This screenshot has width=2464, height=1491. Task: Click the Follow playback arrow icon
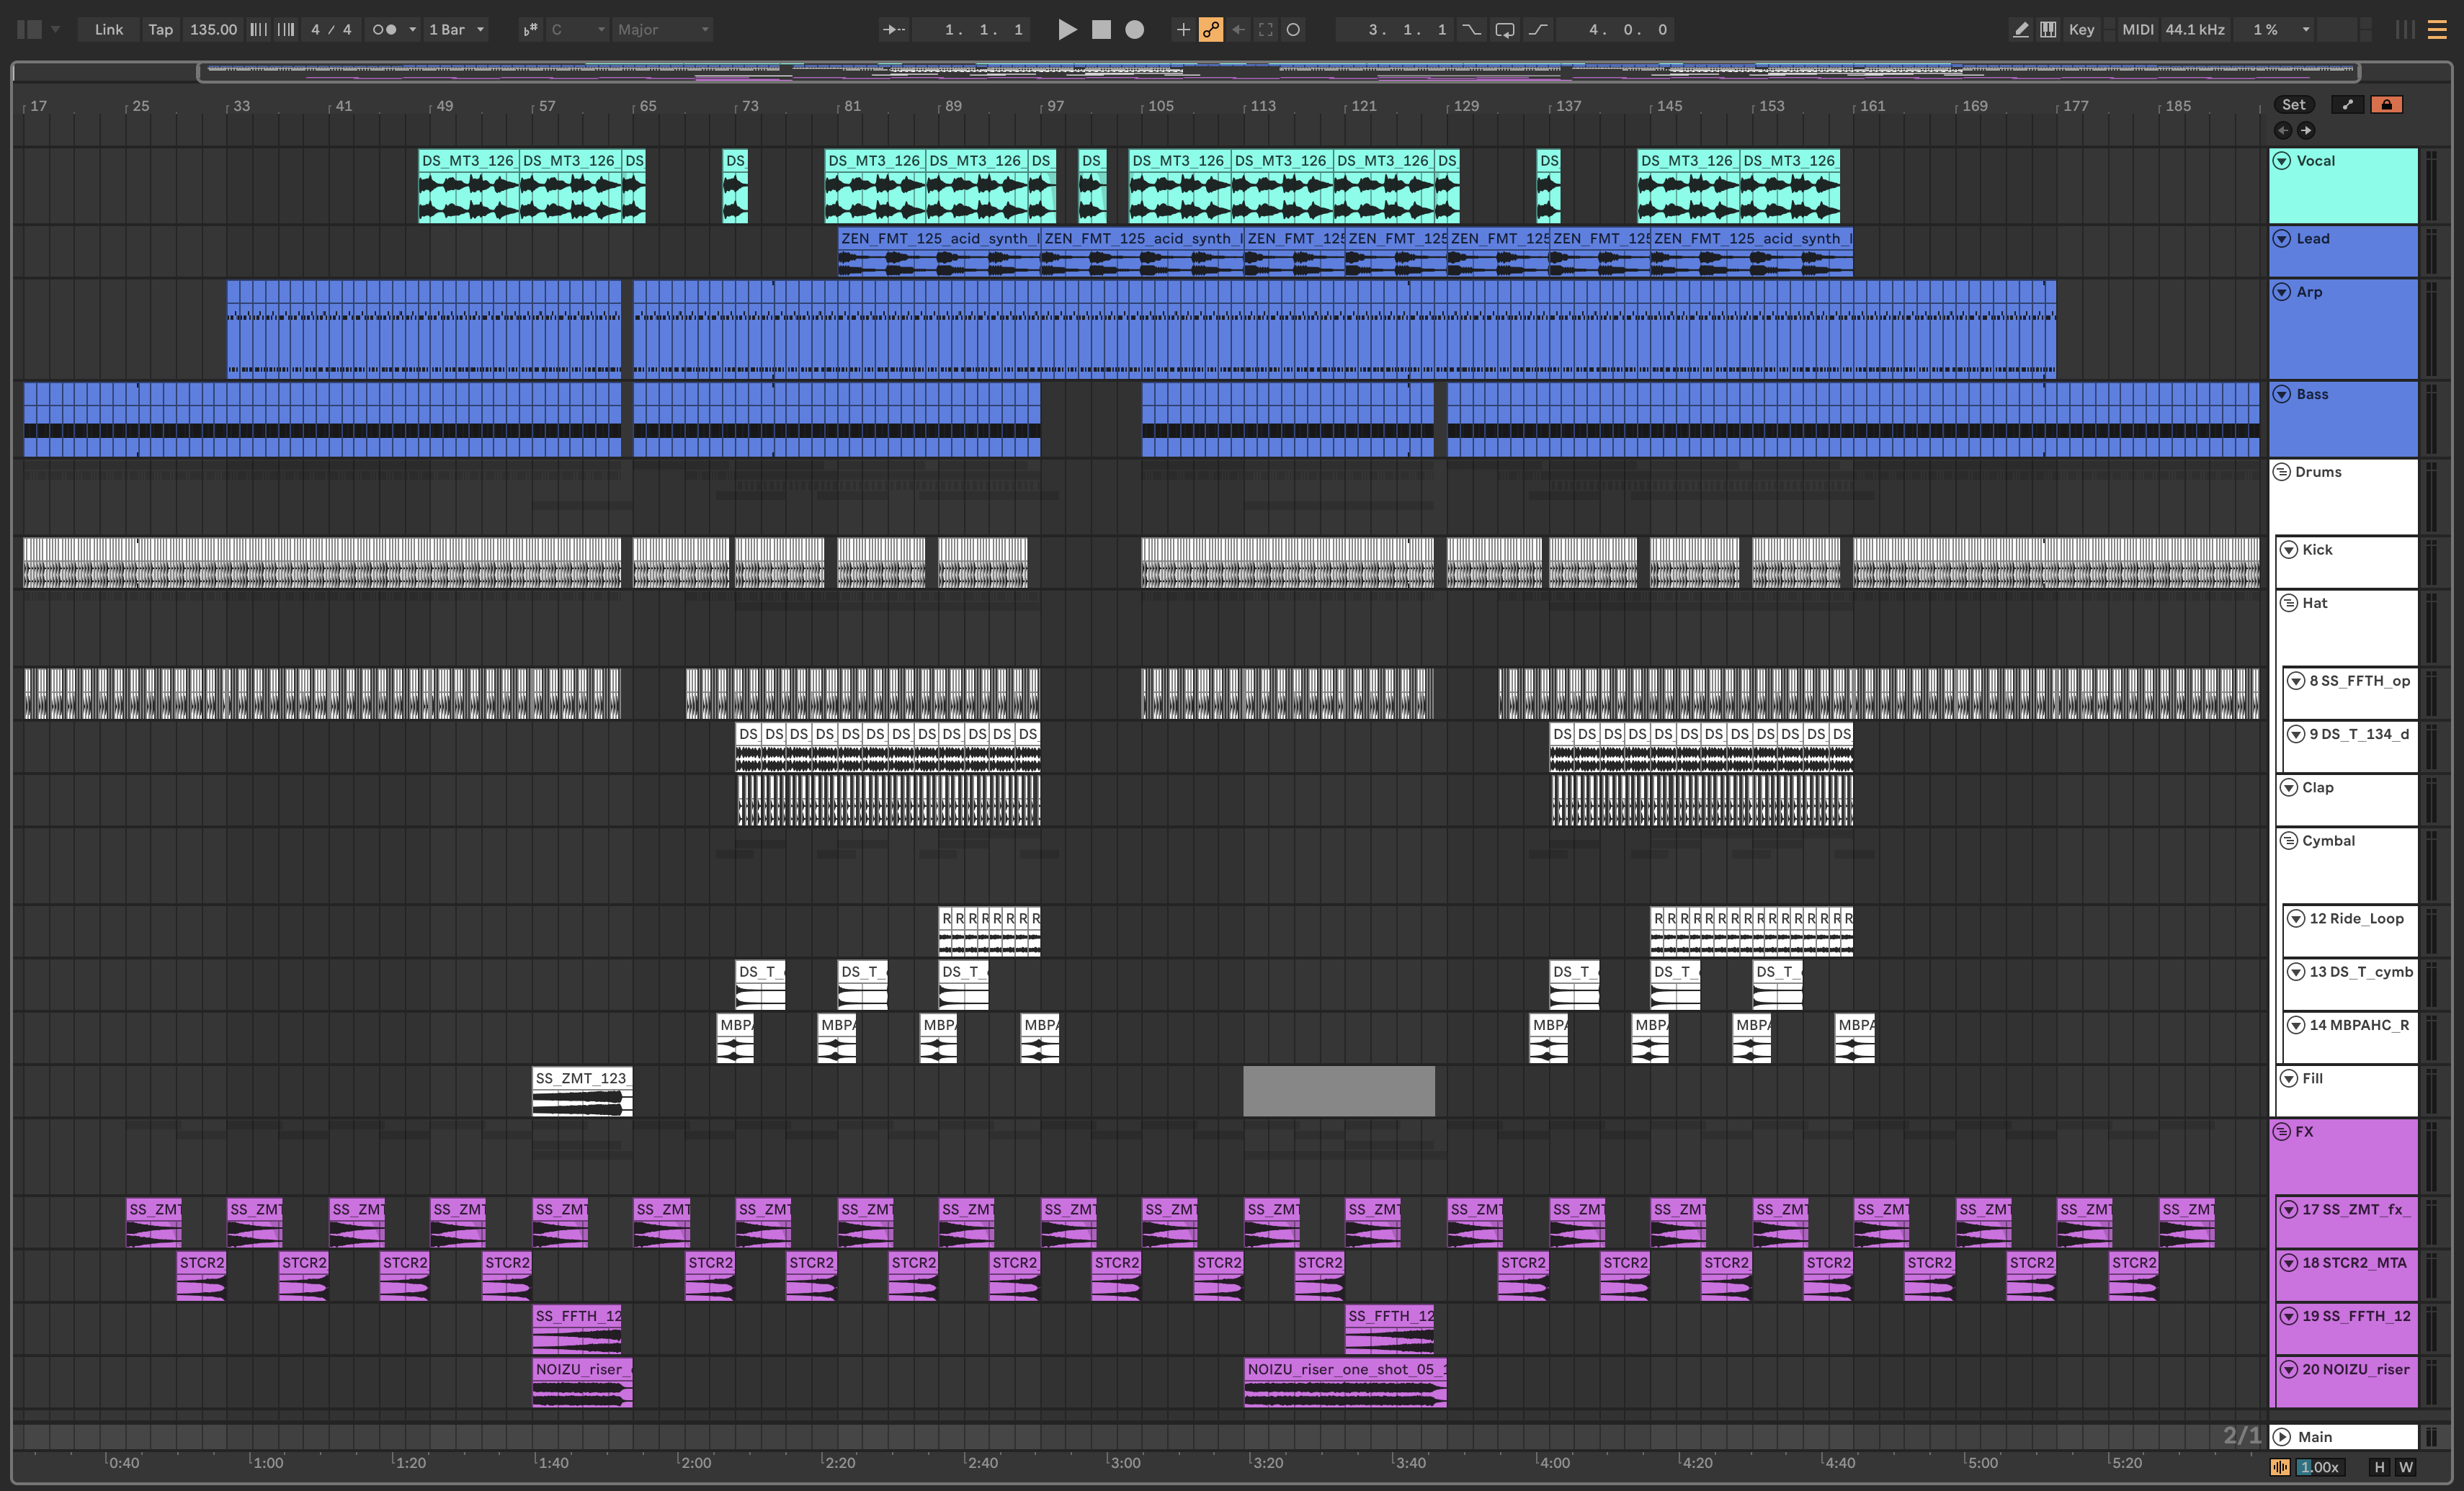893,30
